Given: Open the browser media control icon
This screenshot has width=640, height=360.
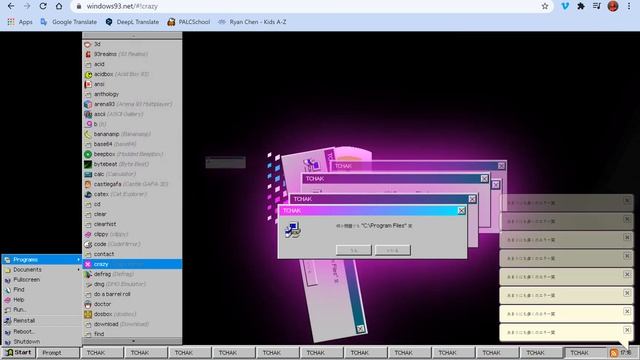Looking at the screenshot, I should 597,6.
